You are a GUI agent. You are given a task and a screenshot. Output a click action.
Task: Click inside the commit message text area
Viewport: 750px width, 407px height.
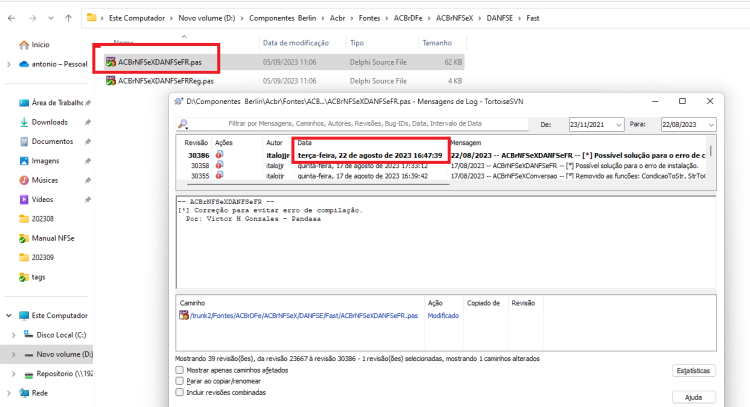(x=446, y=242)
